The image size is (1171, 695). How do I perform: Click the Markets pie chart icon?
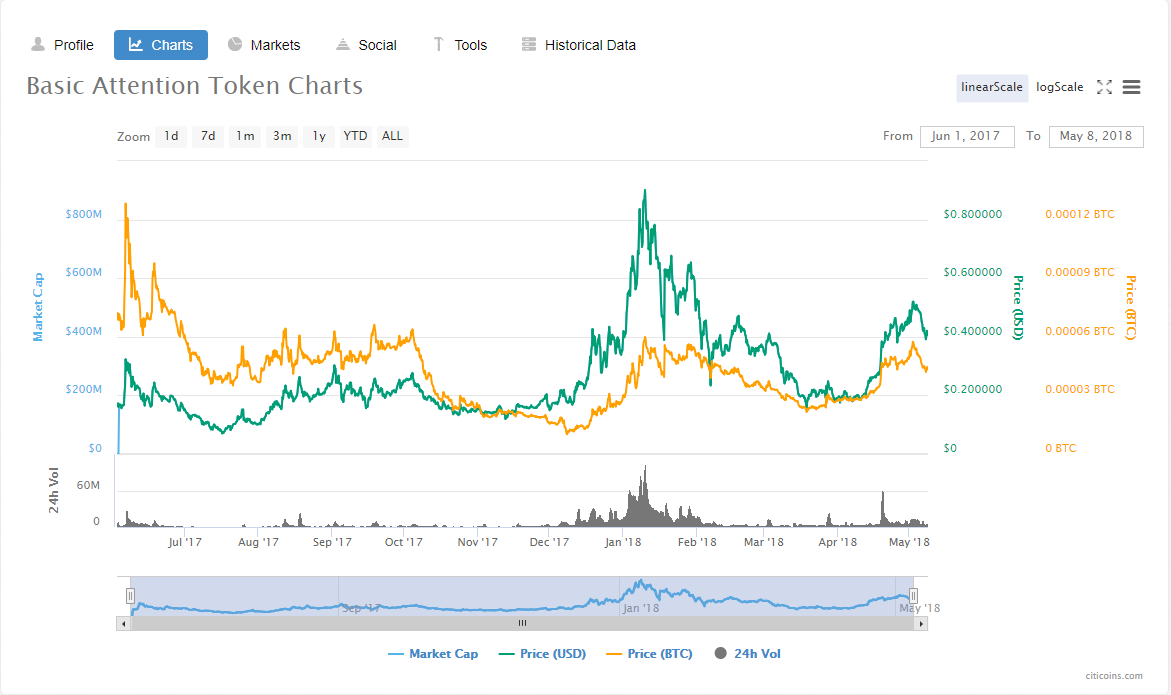[234, 44]
